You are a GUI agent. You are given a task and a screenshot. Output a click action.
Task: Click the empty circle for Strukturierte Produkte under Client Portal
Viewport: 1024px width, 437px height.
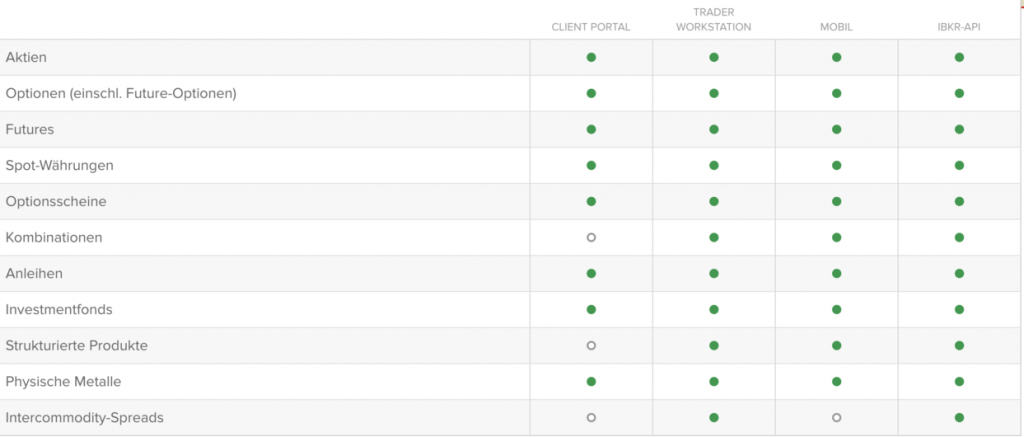(591, 346)
